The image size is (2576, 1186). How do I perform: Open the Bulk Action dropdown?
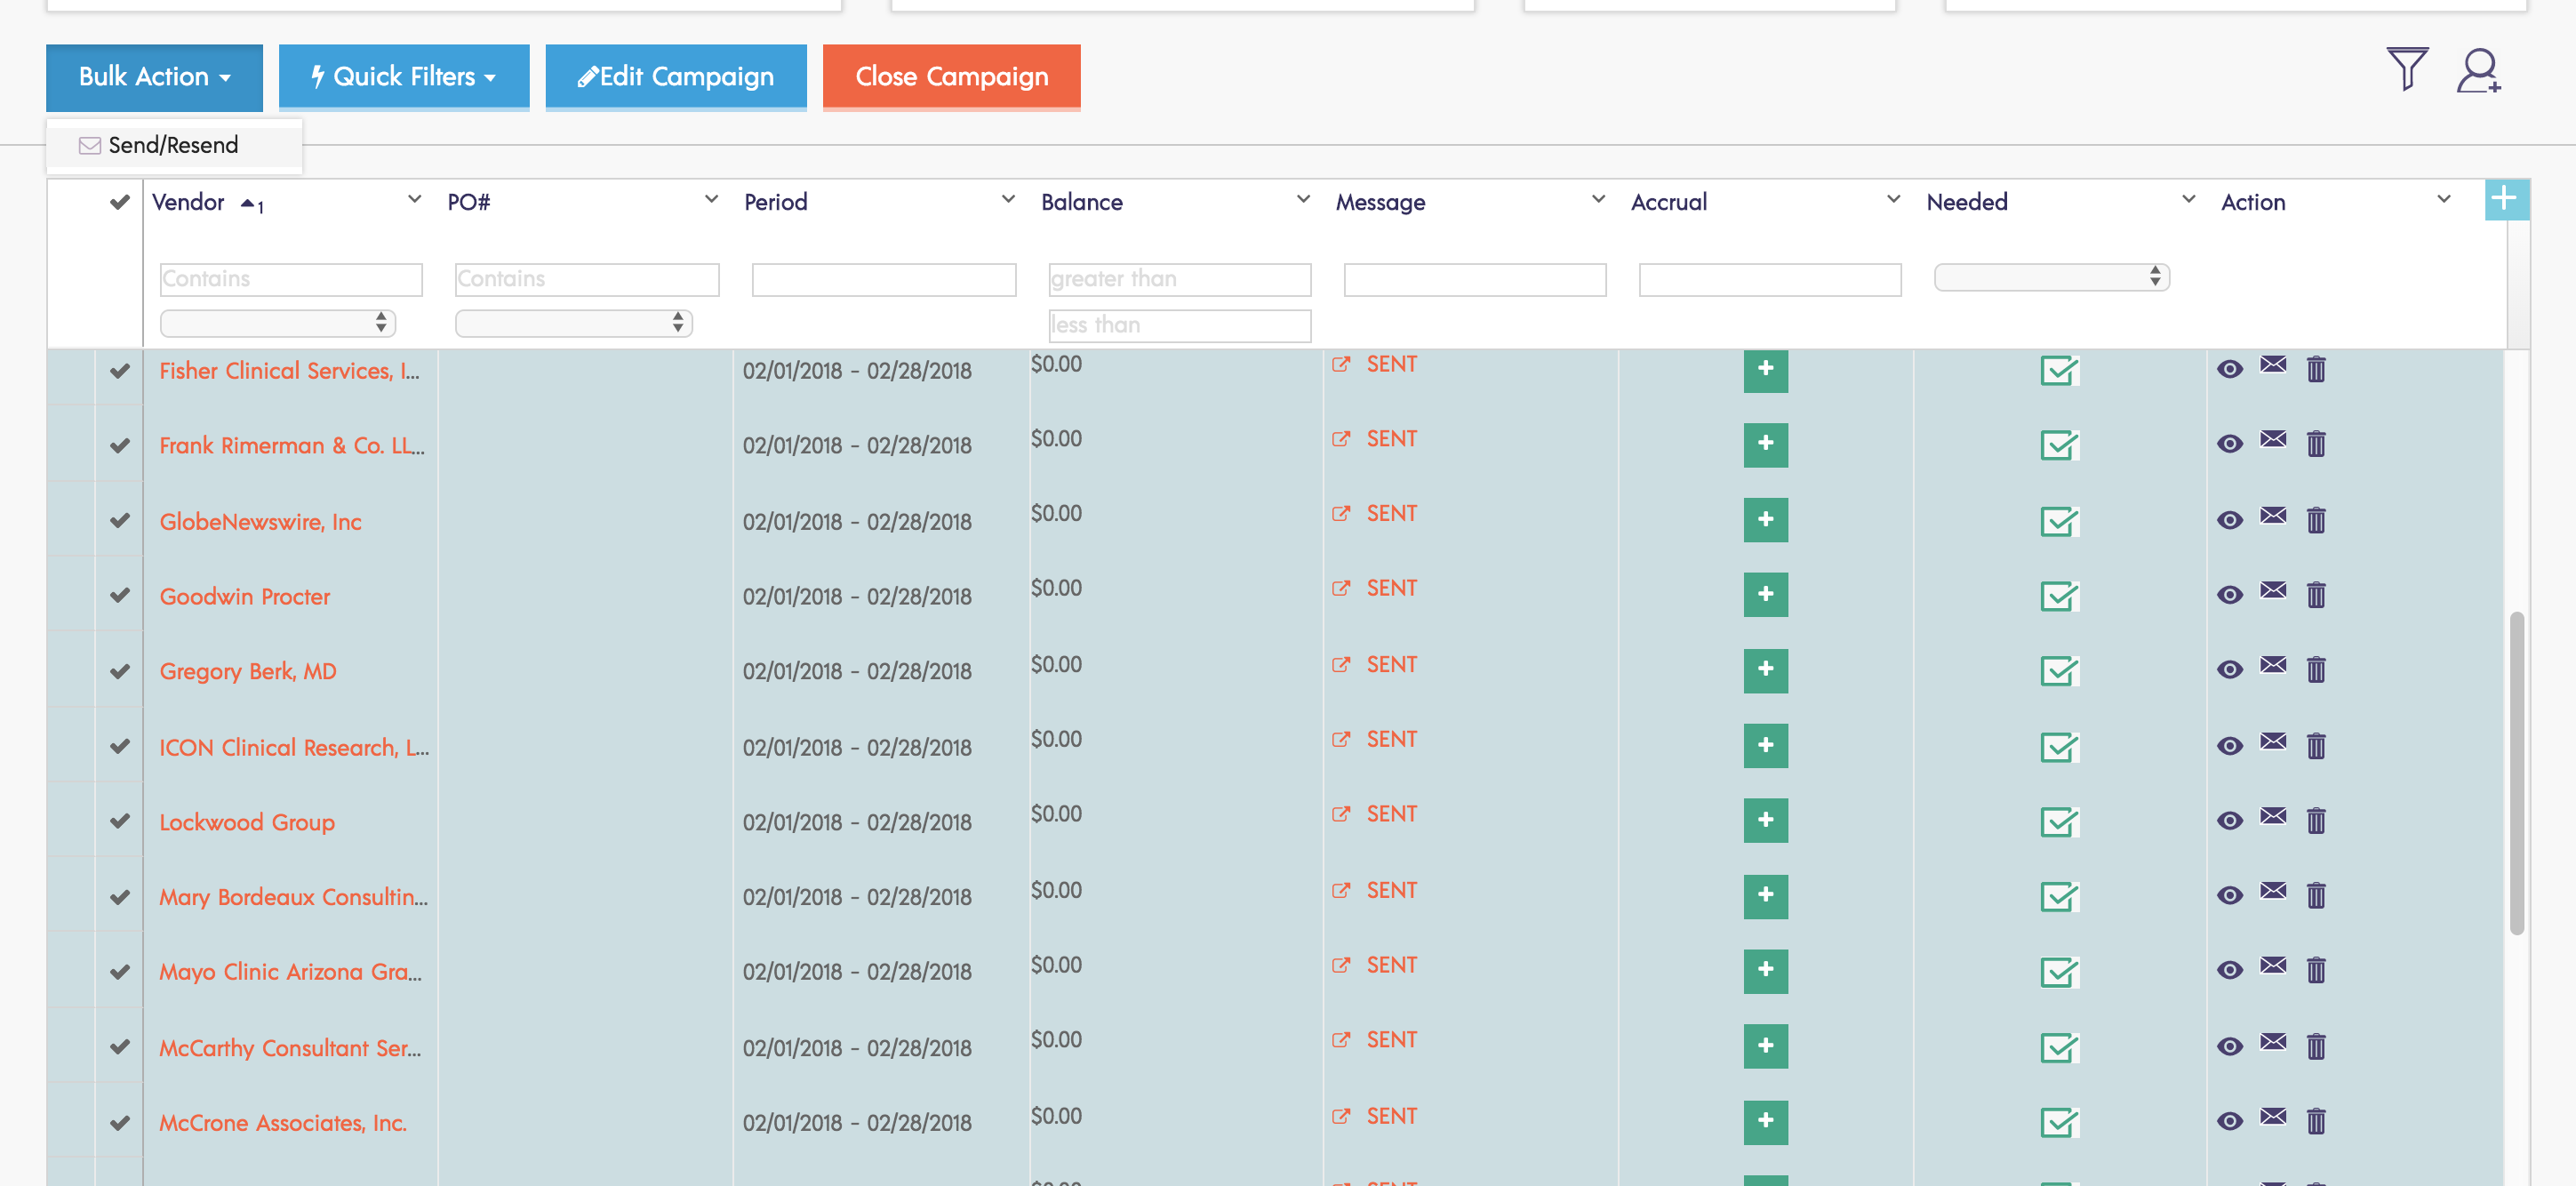(154, 77)
